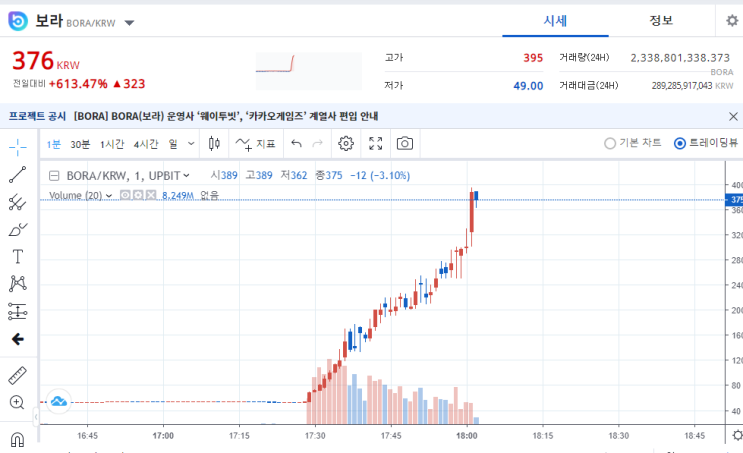Click the 24H amount 289,285,917,043 KRW
Image resolution: width=743 pixels, height=453 pixels.
click(692, 86)
